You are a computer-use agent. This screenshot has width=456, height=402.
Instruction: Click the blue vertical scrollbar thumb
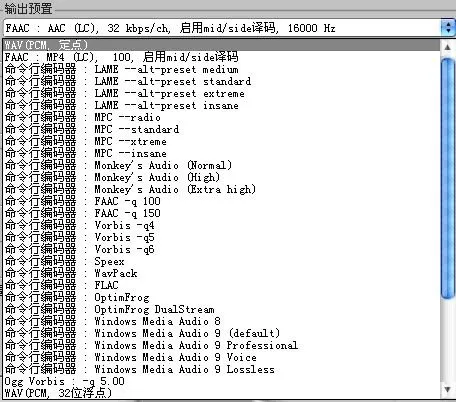[x=448, y=178]
